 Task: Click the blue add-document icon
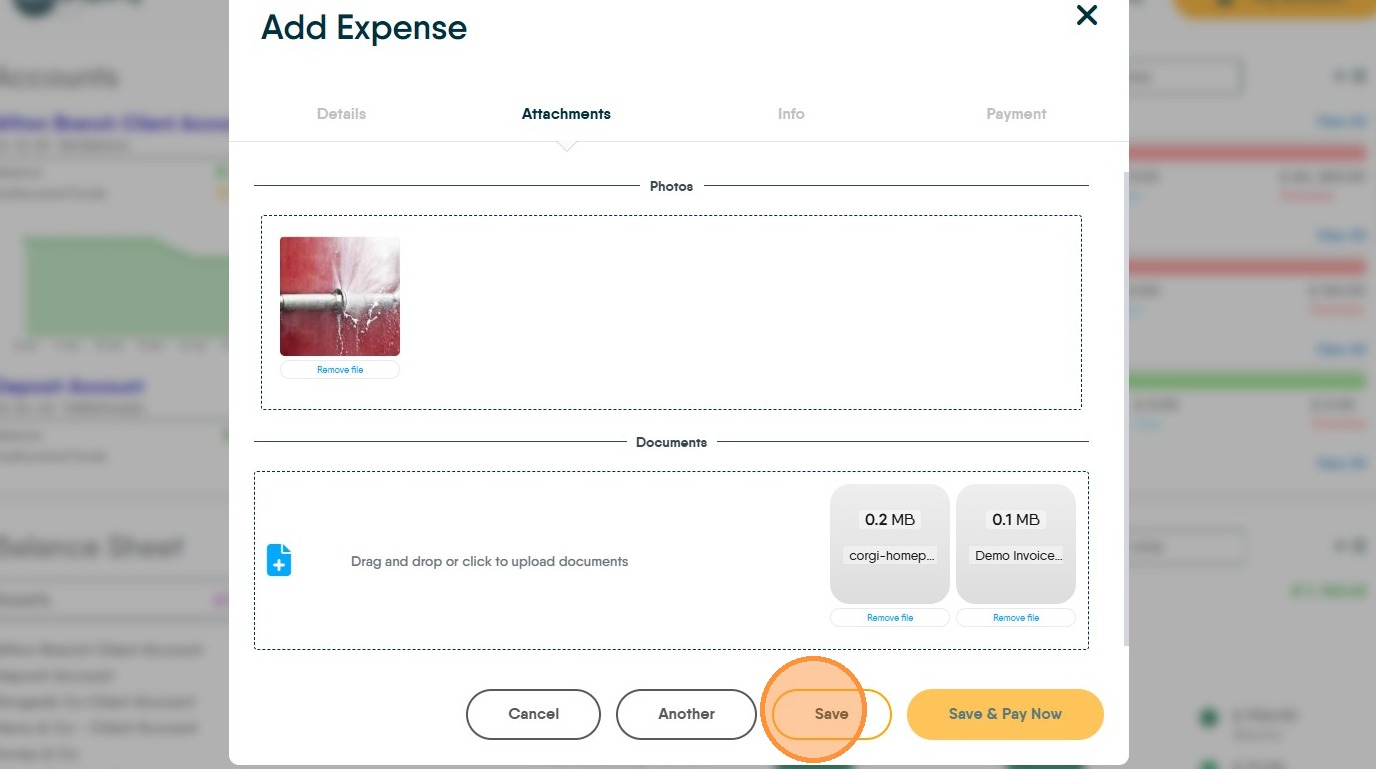point(279,560)
